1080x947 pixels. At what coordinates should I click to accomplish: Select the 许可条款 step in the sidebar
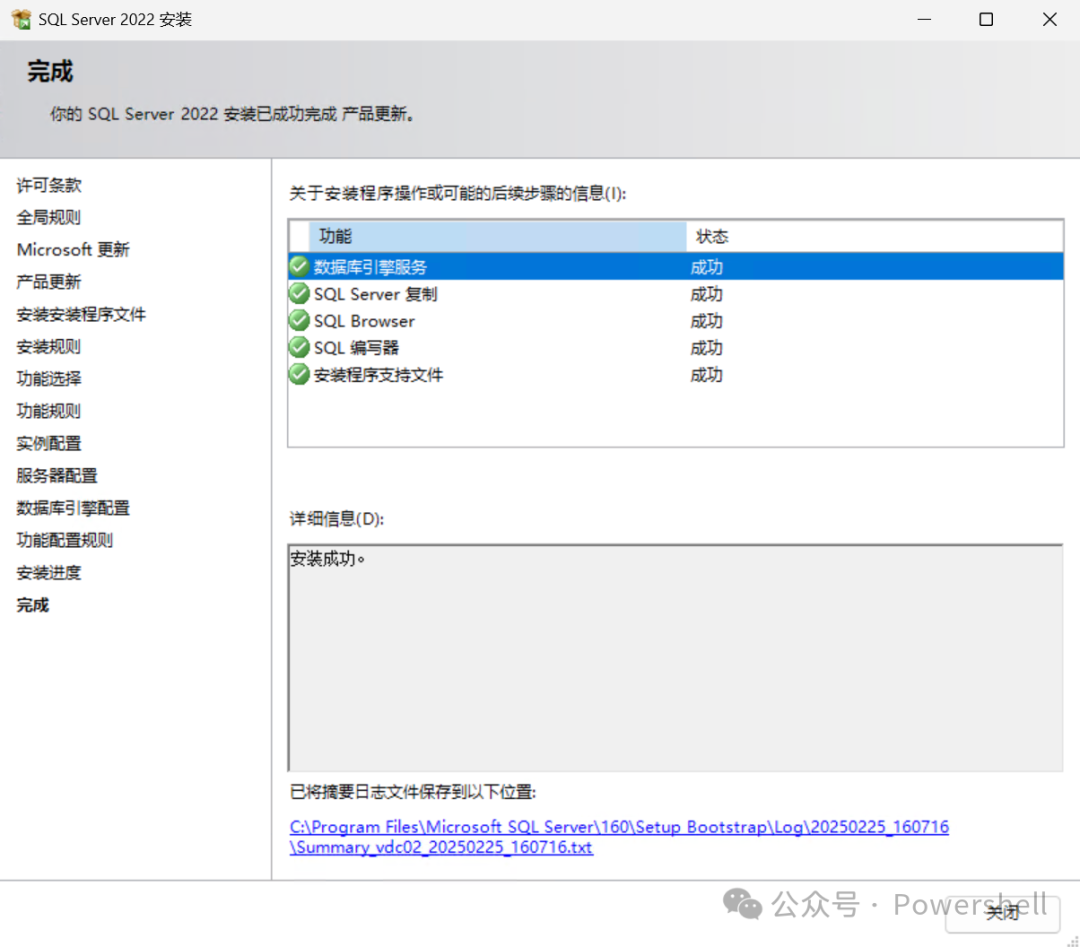(x=49, y=185)
